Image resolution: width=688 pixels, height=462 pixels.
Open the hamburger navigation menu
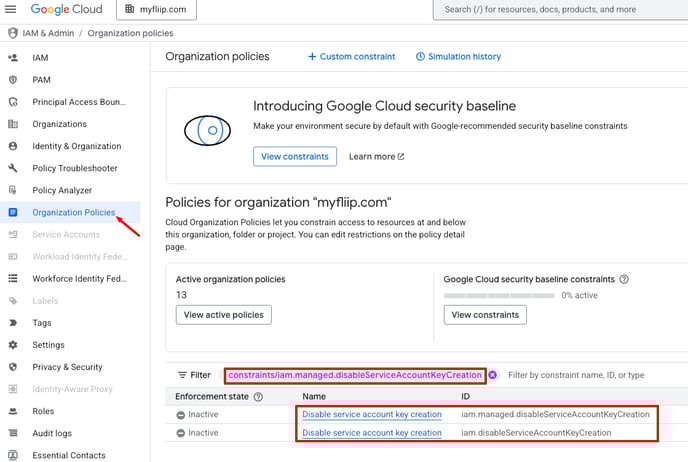pyautogui.click(x=11, y=9)
